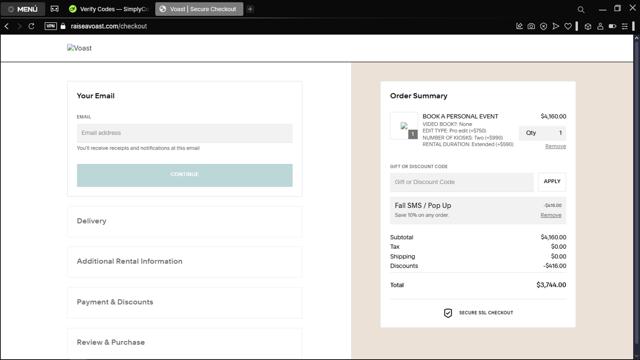This screenshot has height=360, width=640.
Task: Click the Apply discount button
Action: [x=552, y=182]
